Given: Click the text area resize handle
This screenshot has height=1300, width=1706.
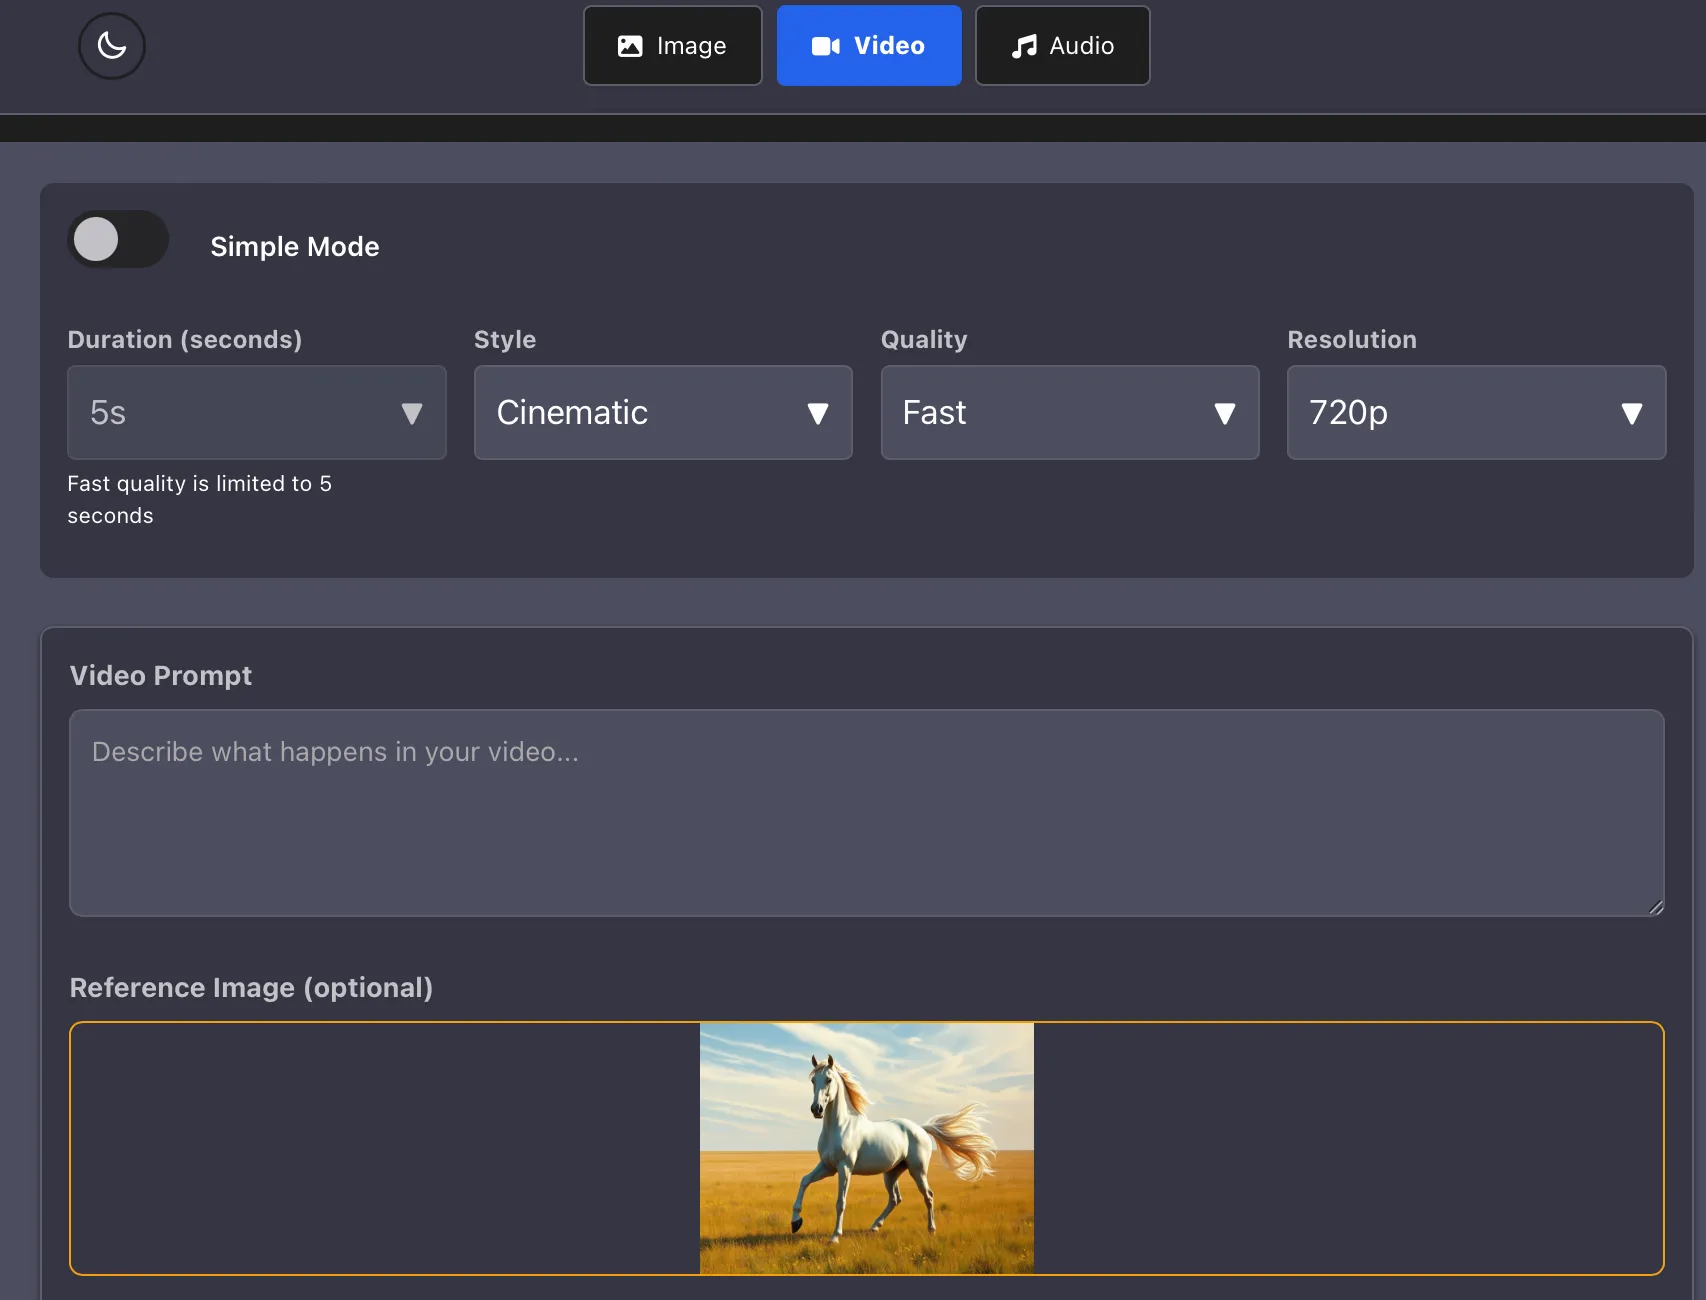Looking at the screenshot, I should 1656,907.
